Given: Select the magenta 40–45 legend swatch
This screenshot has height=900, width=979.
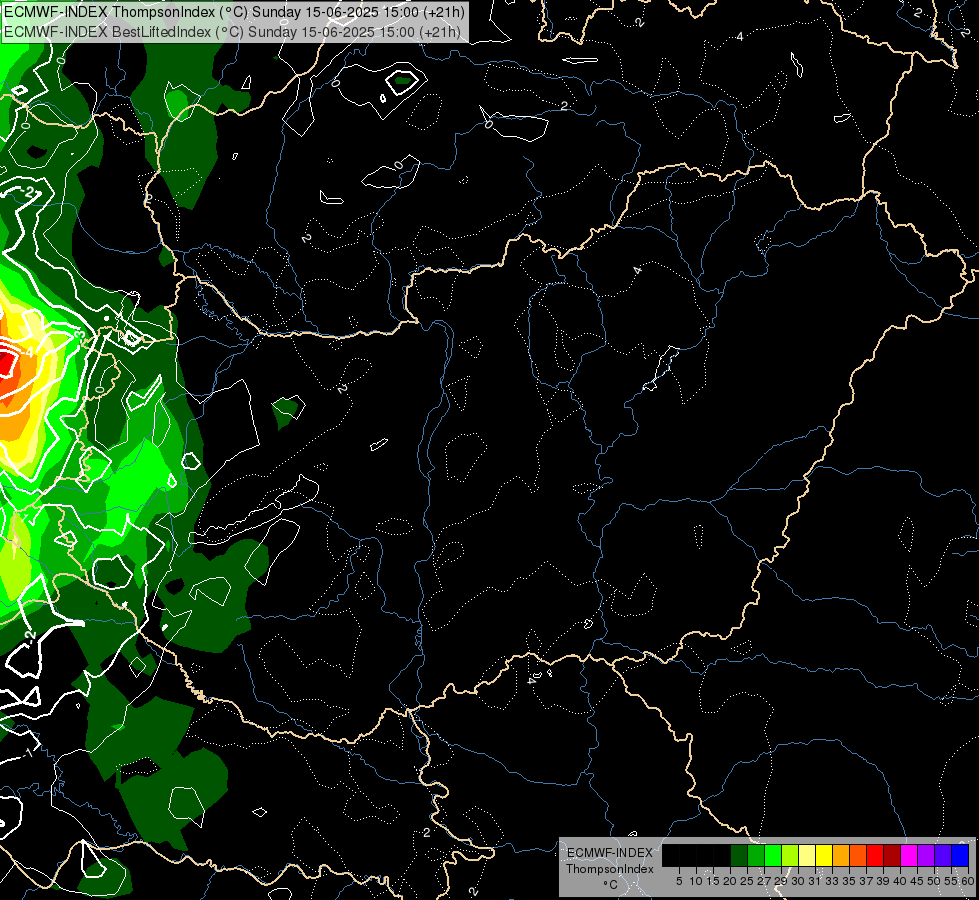Looking at the screenshot, I should click(x=909, y=855).
